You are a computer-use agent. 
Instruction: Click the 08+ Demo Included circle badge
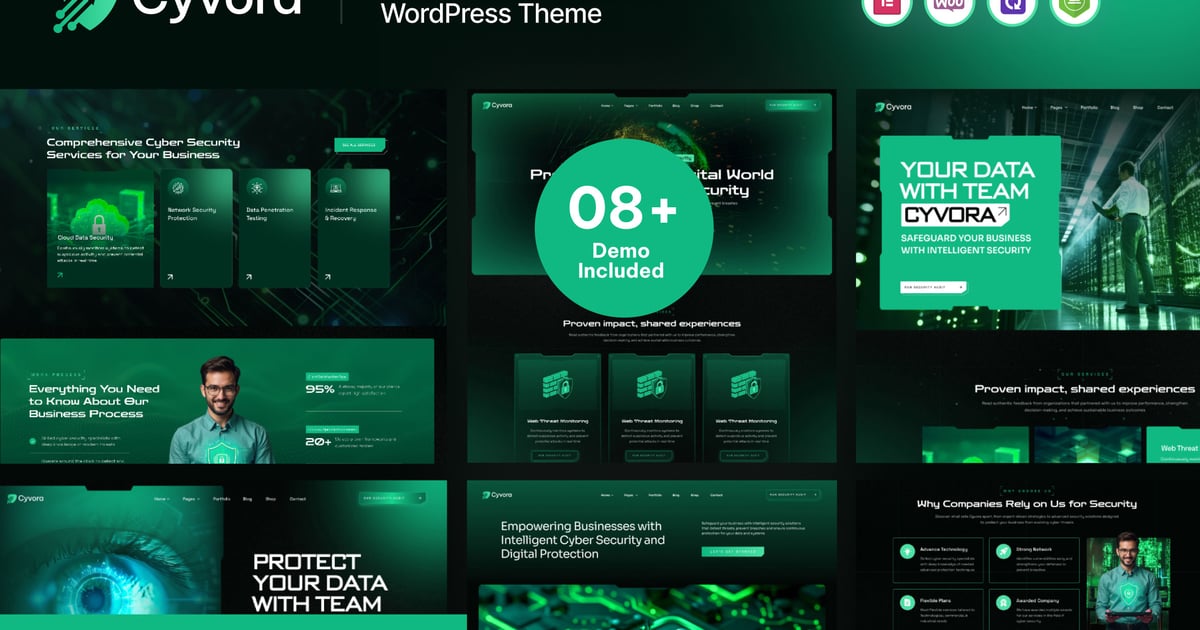(624, 228)
